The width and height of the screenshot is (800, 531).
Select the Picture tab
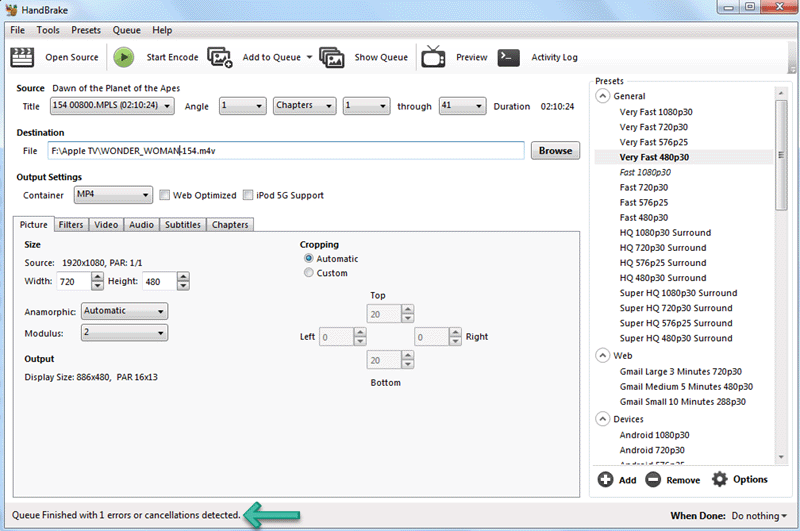coord(34,224)
